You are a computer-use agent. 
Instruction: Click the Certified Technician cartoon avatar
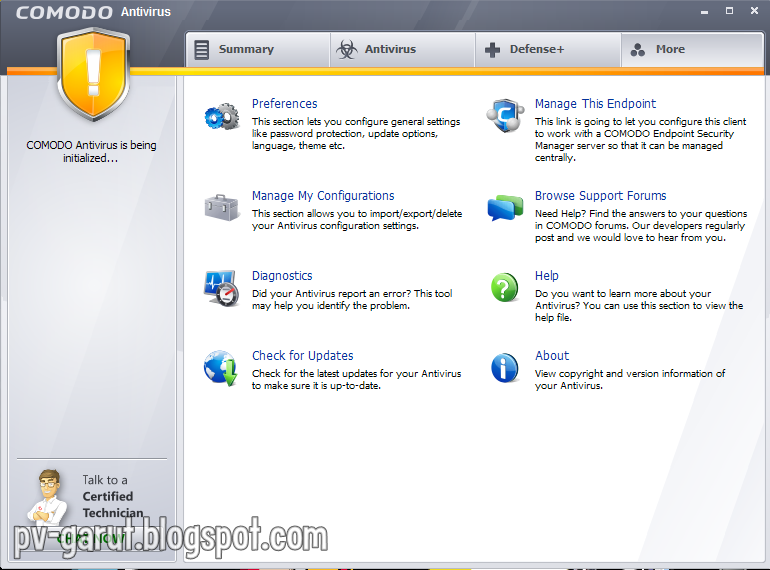point(47,497)
